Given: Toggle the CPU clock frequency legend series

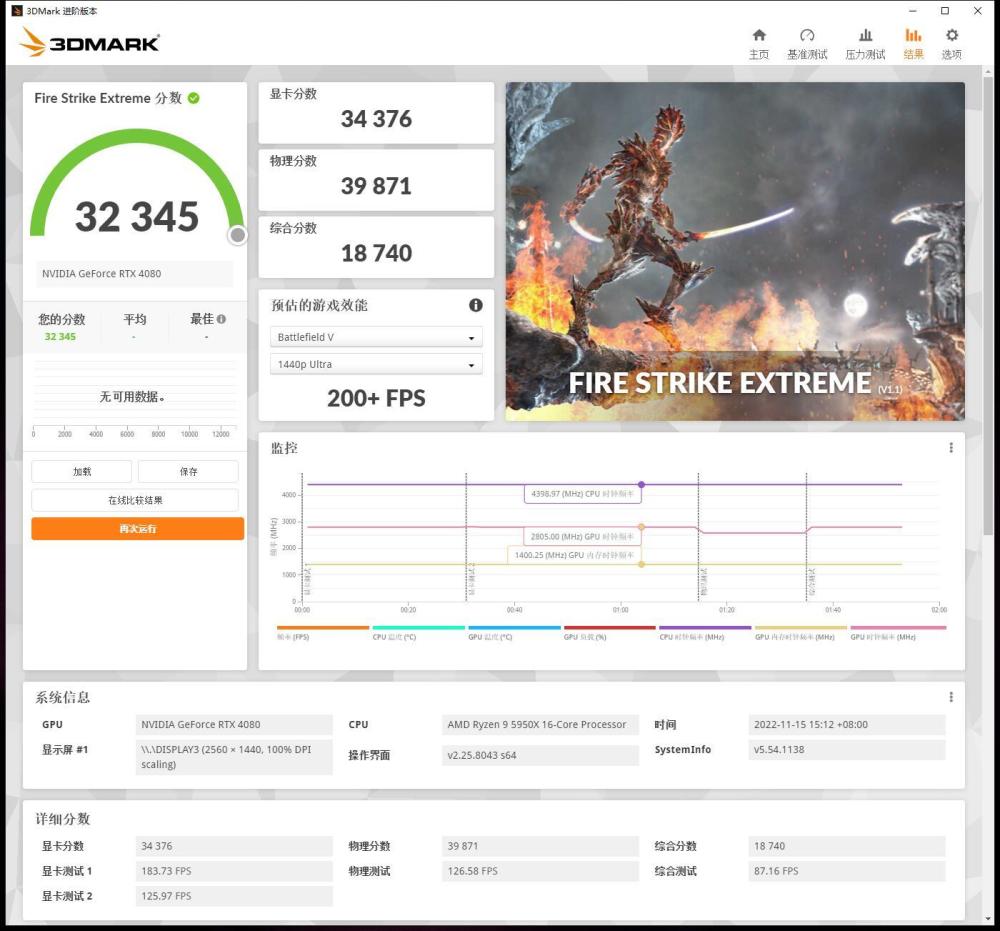Looking at the screenshot, I should (705, 633).
